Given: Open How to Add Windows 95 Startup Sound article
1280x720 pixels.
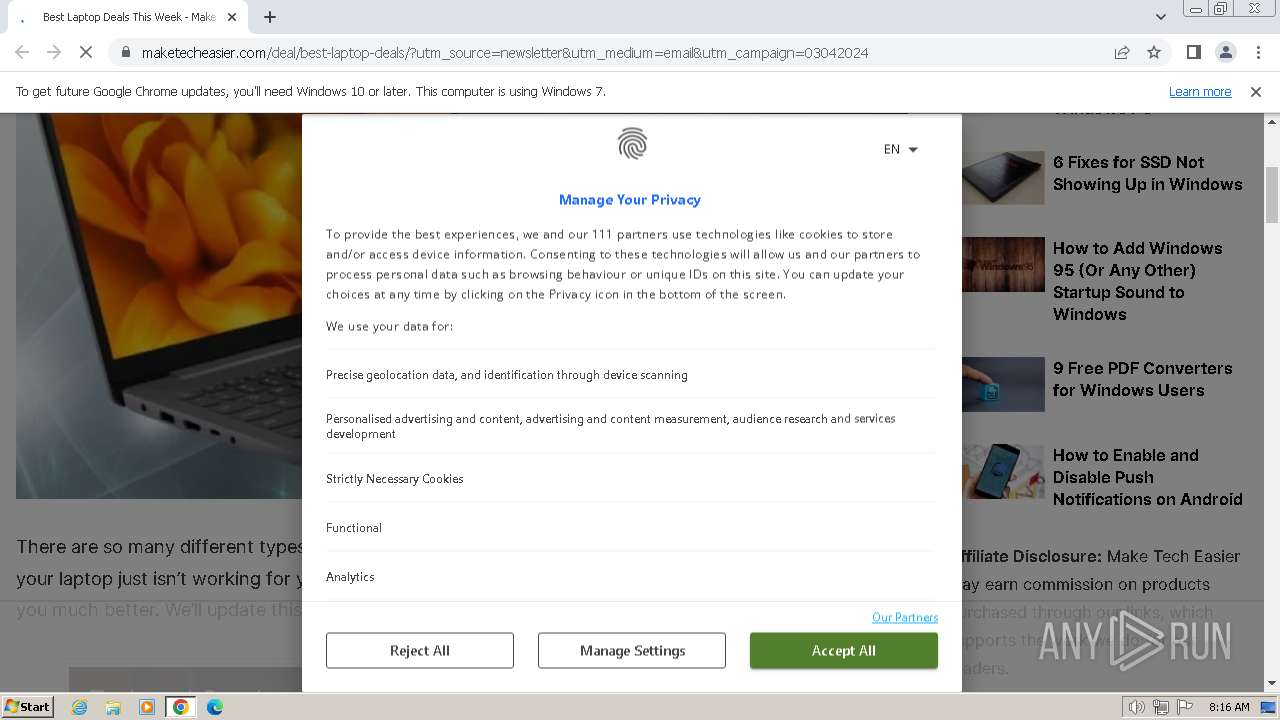Looking at the screenshot, I should click(x=1137, y=281).
